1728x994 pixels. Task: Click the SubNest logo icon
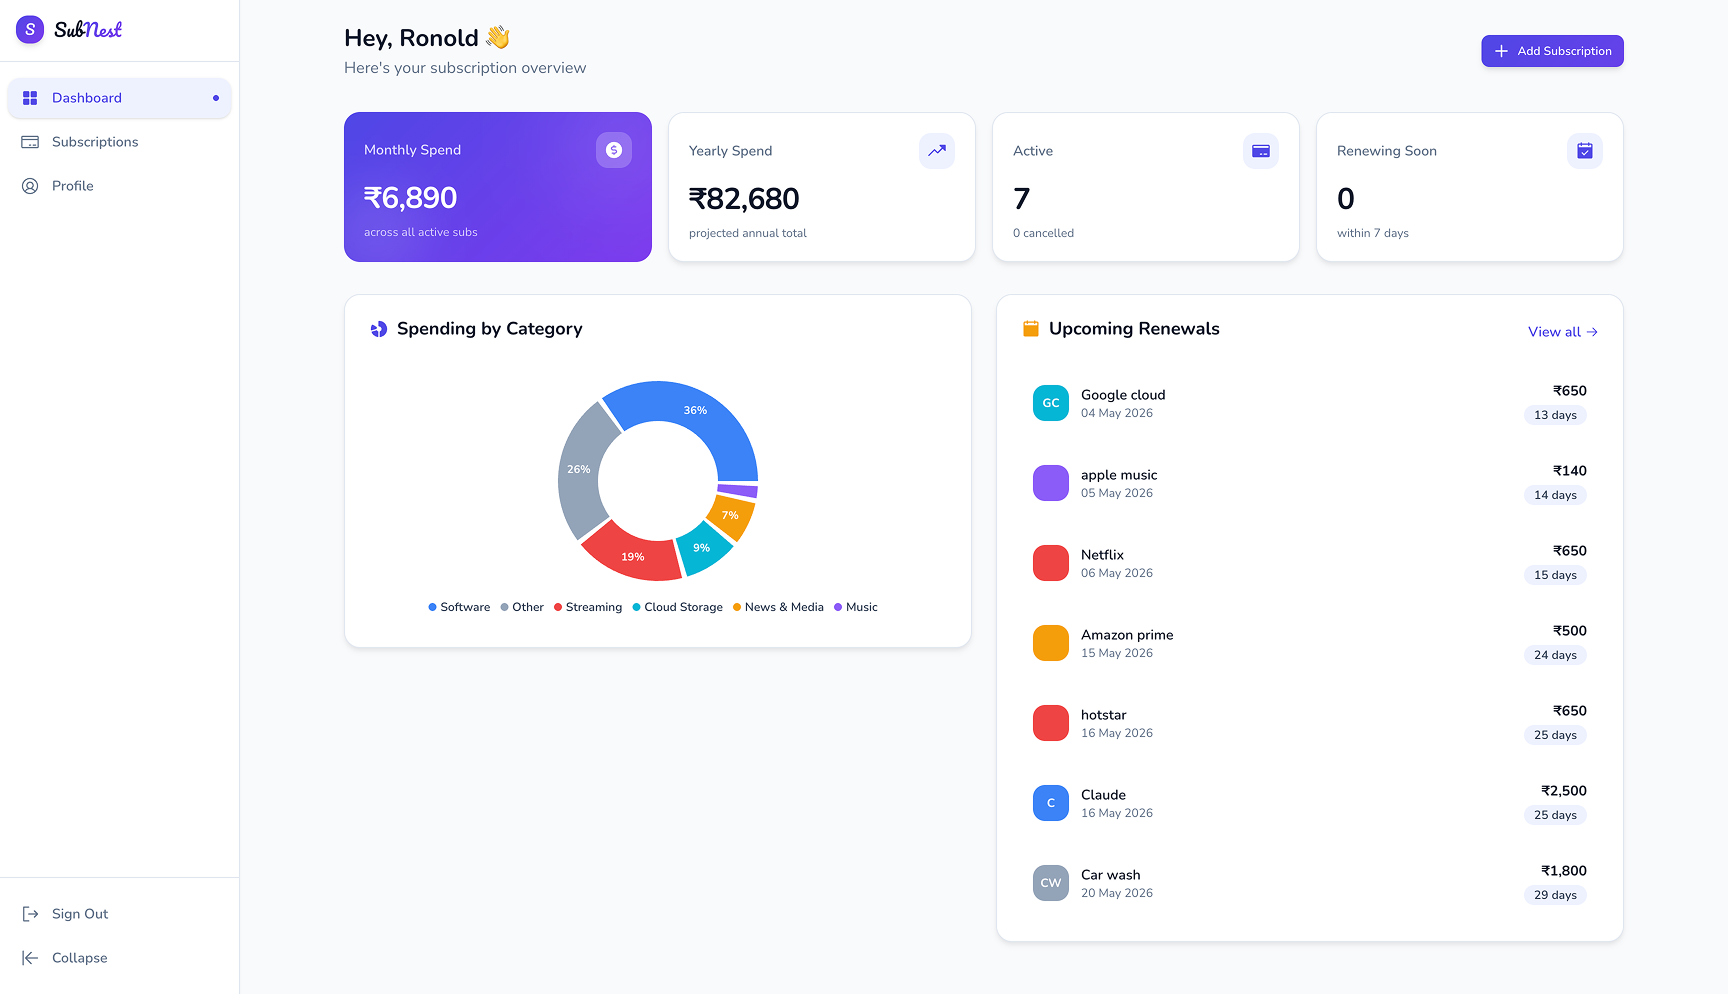click(x=30, y=30)
